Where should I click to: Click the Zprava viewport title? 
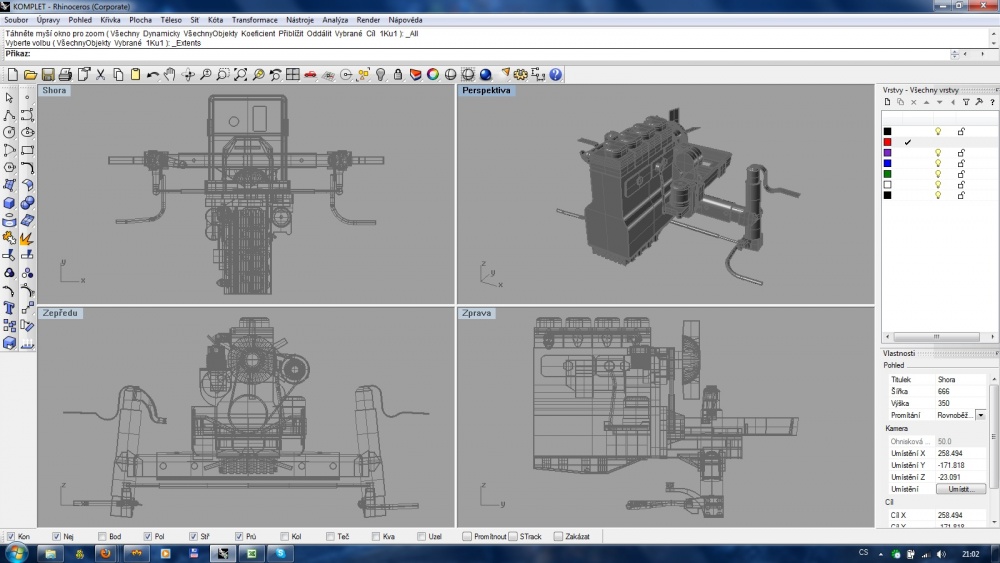(x=476, y=313)
